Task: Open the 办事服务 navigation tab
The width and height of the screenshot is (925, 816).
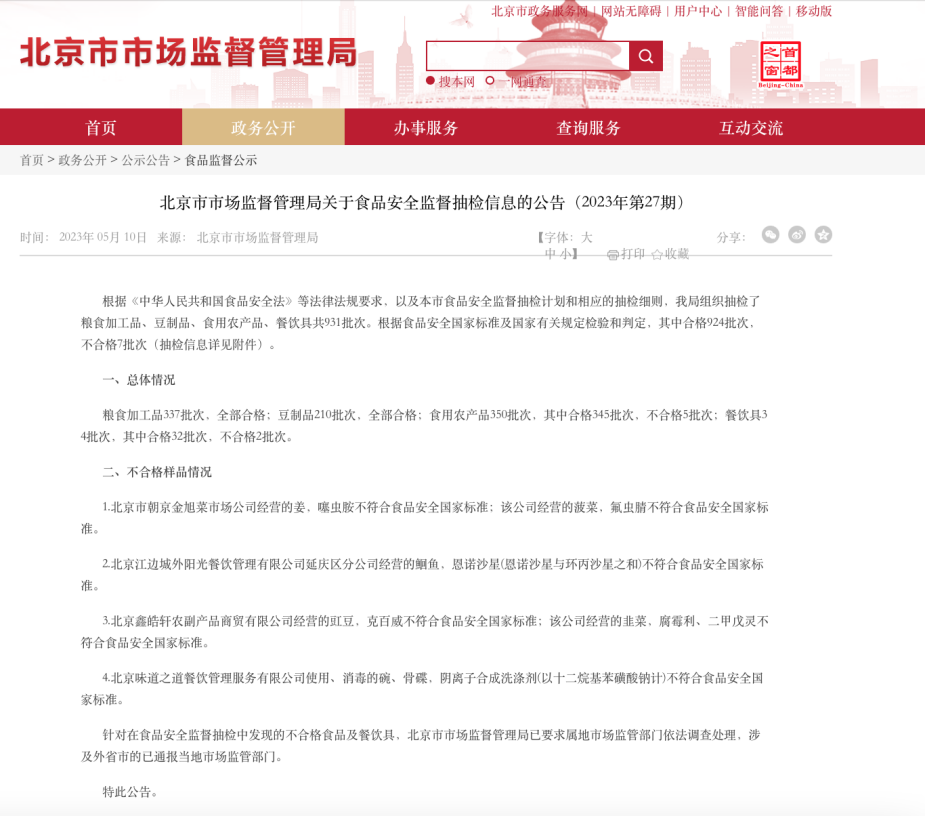Action: click(425, 127)
